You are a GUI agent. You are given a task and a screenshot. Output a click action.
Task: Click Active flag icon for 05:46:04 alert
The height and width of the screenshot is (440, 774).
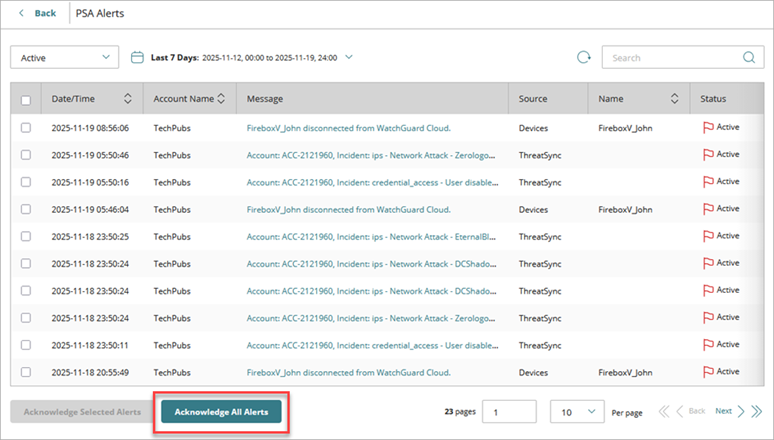click(708, 209)
